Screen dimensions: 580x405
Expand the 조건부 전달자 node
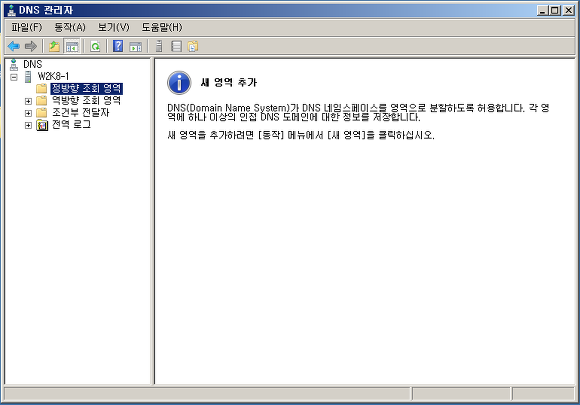[28, 113]
